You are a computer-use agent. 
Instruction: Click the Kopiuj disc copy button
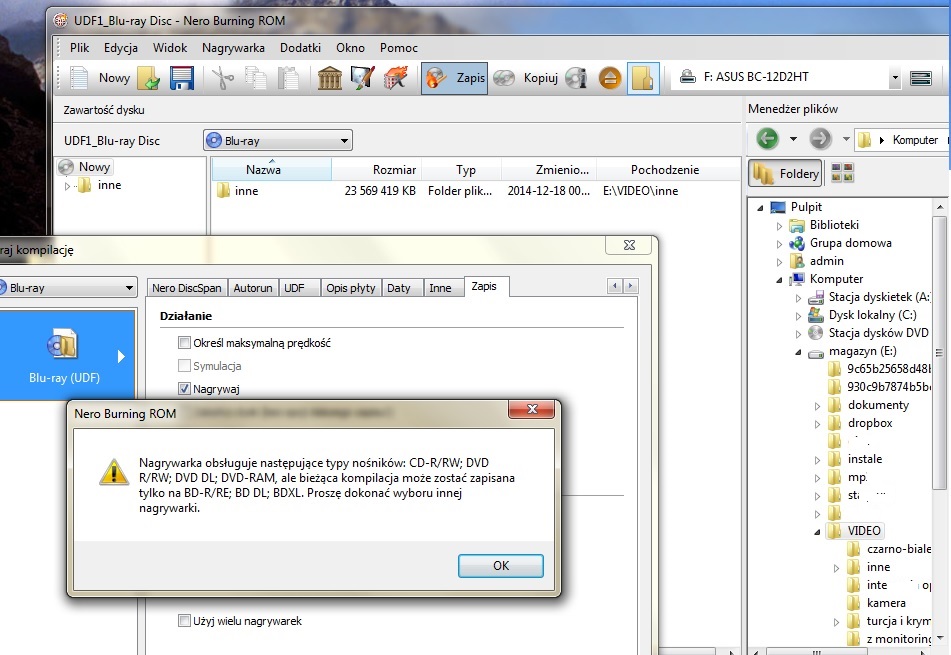(525, 78)
